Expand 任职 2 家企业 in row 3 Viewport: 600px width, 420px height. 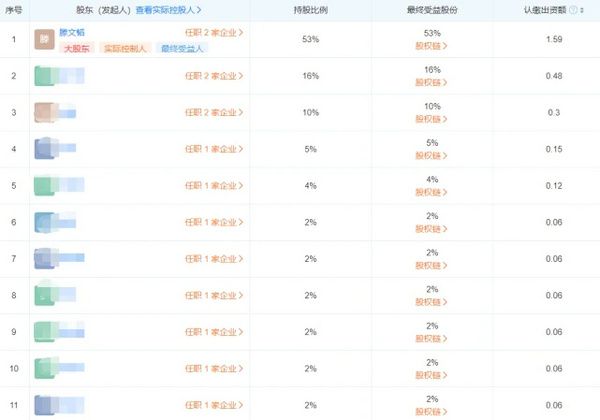coord(214,112)
